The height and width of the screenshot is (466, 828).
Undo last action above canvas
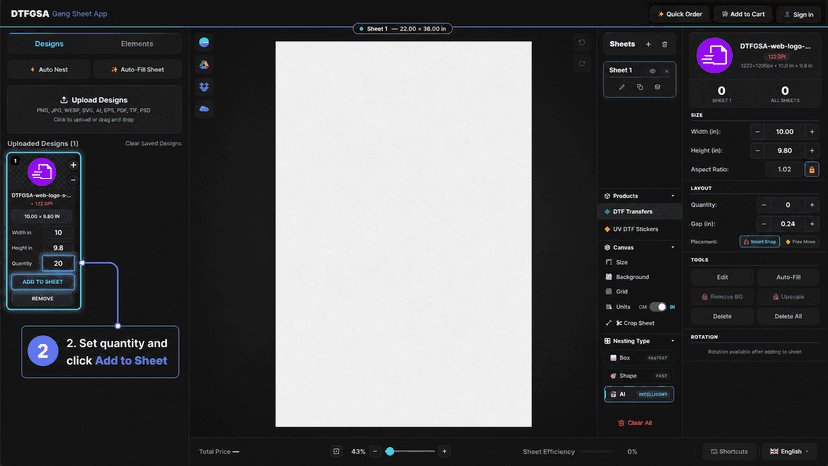(x=582, y=42)
